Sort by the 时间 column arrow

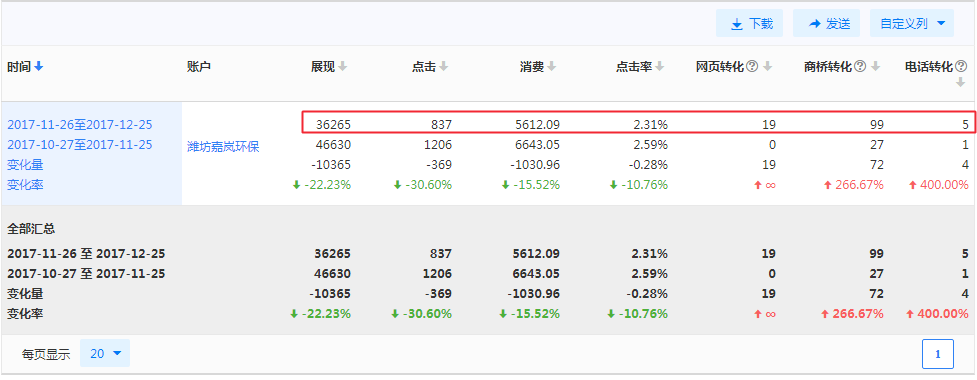coord(39,67)
